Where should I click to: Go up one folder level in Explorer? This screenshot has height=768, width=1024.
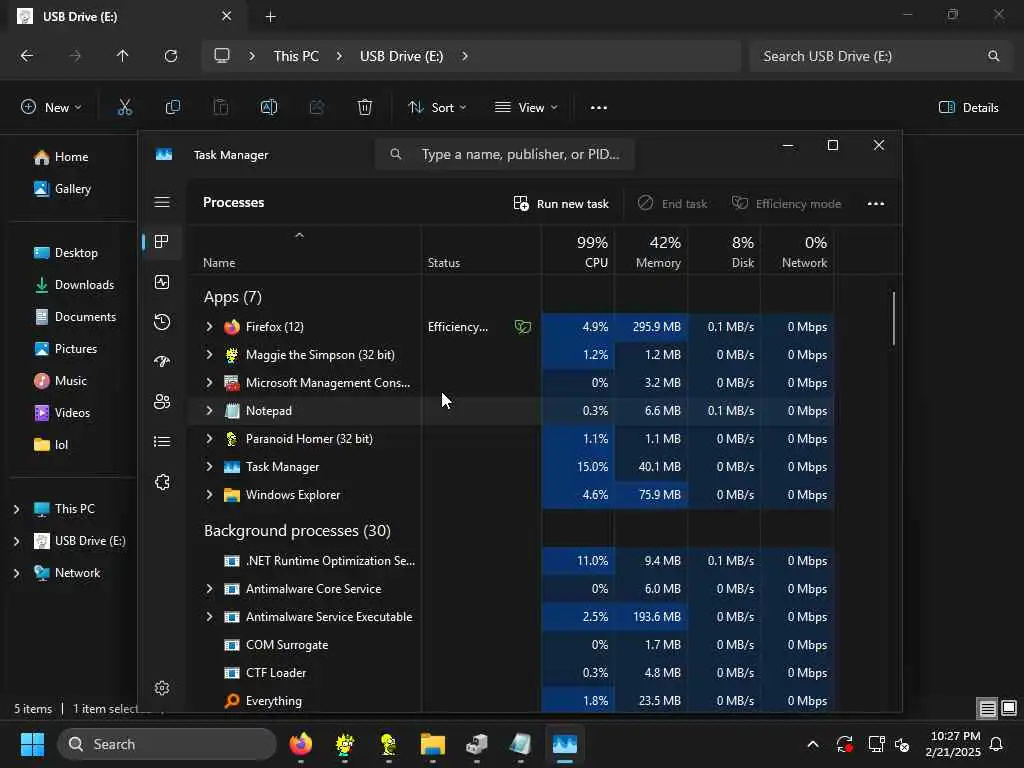[x=123, y=56]
